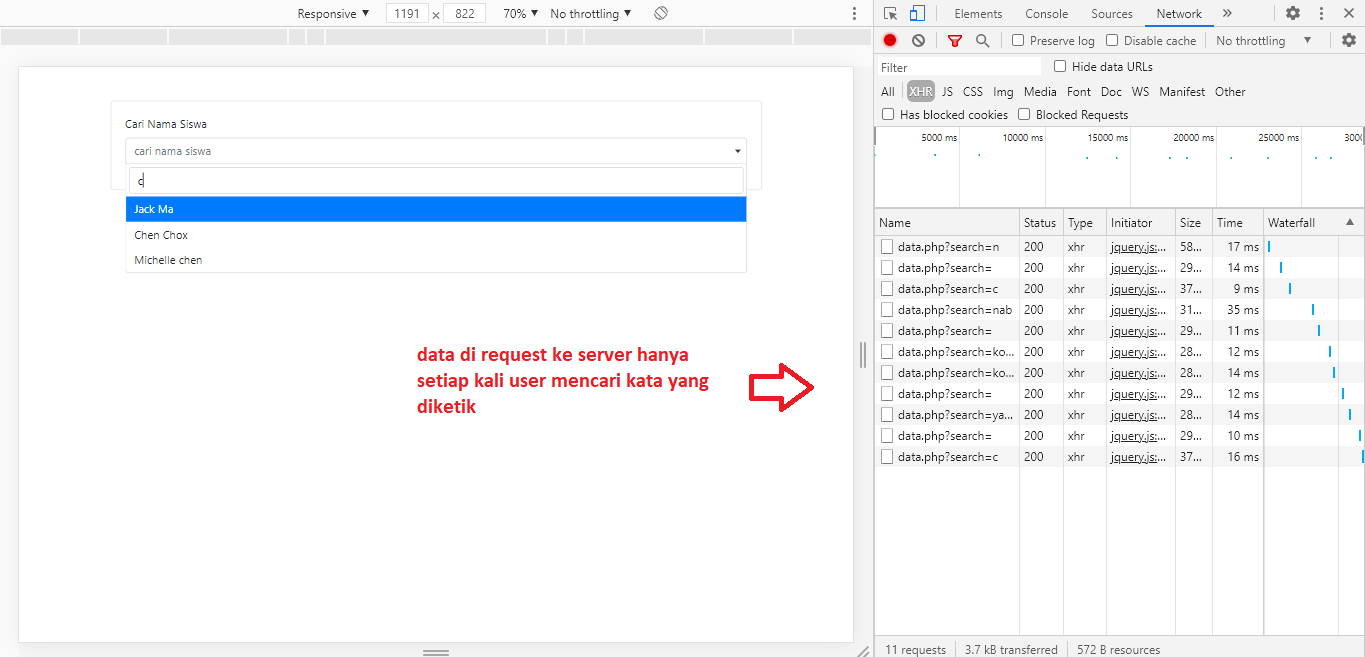Open the 70% zoom dropdown
The height and width of the screenshot is (657, 1365).
(x=519, y=13)
